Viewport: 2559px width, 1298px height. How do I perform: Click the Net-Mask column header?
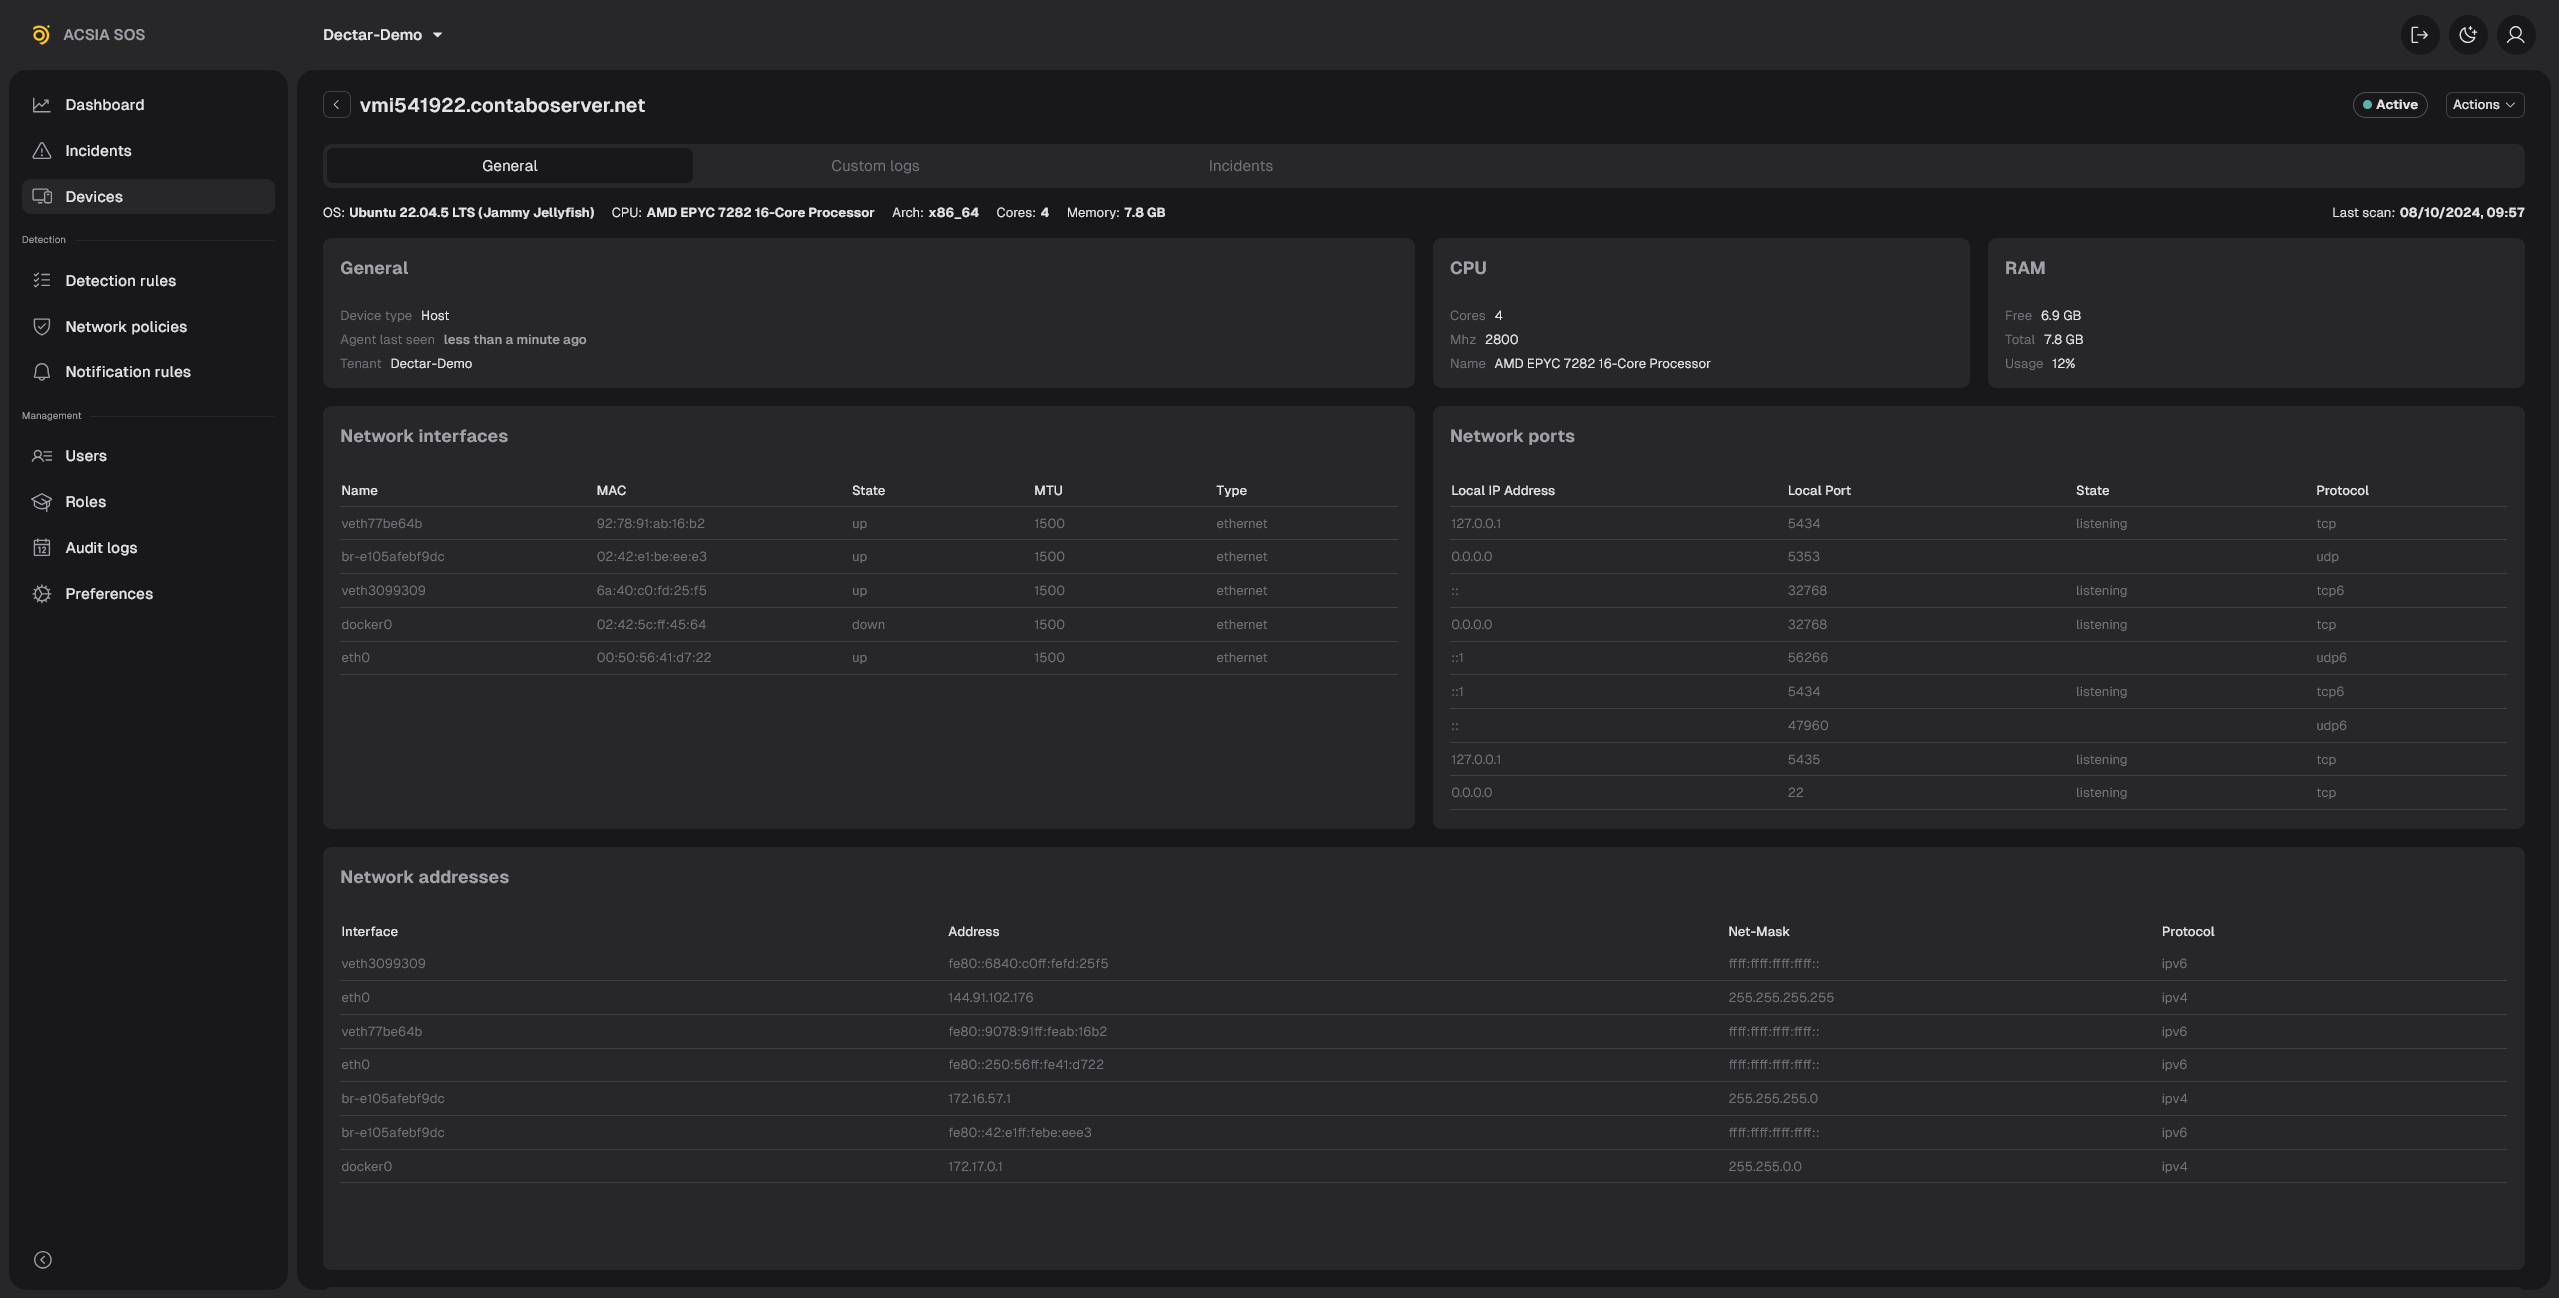1758,932
